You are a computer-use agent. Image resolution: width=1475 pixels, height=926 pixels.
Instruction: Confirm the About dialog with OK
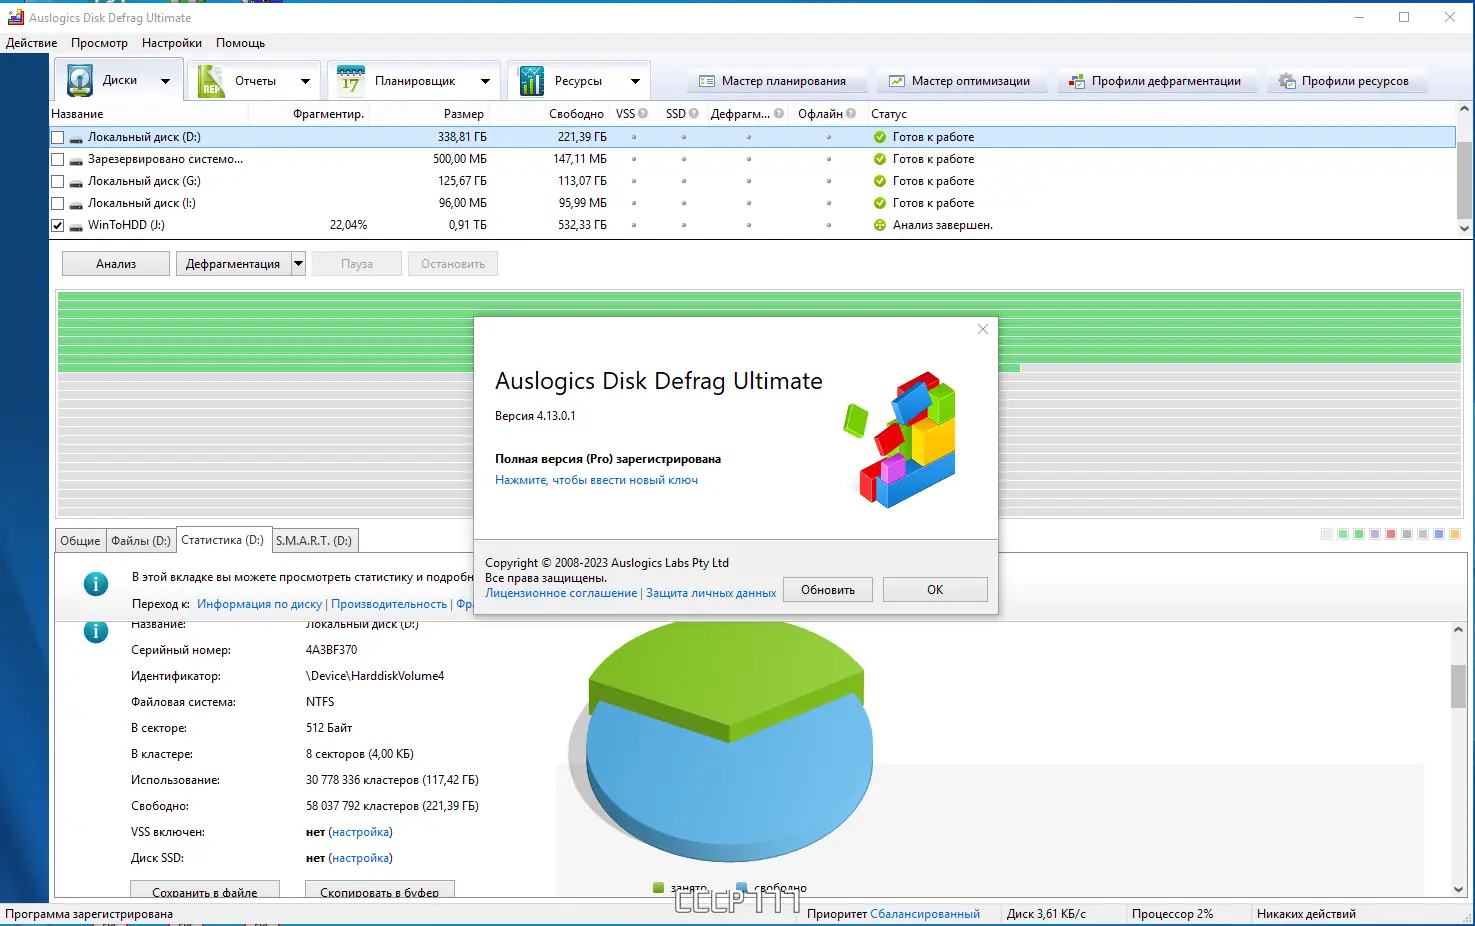pos(935,590)
